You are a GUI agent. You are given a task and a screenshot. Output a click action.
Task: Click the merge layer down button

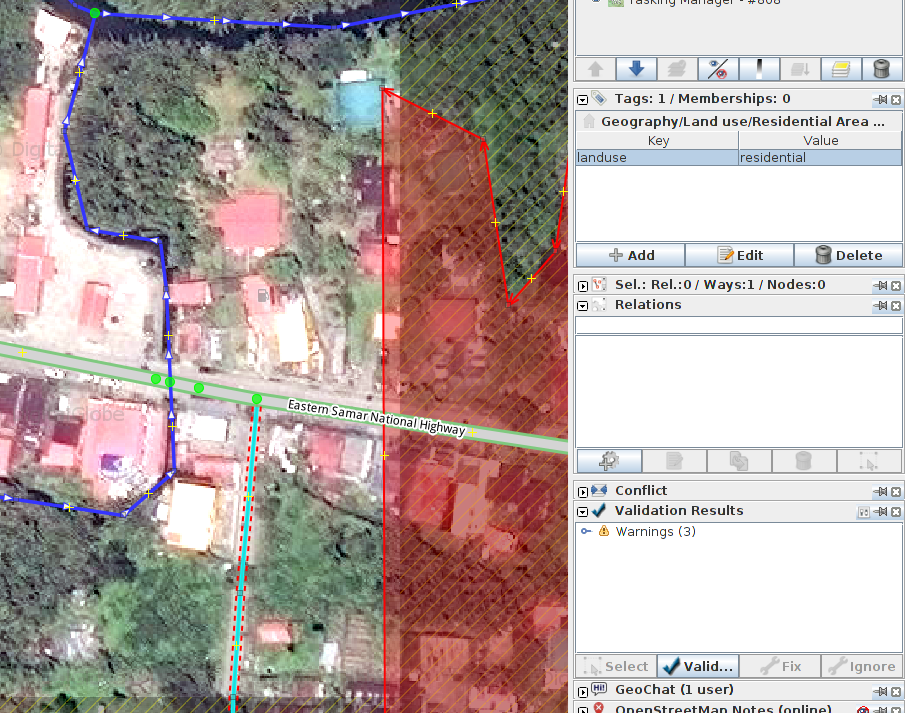tap(800, 69)
